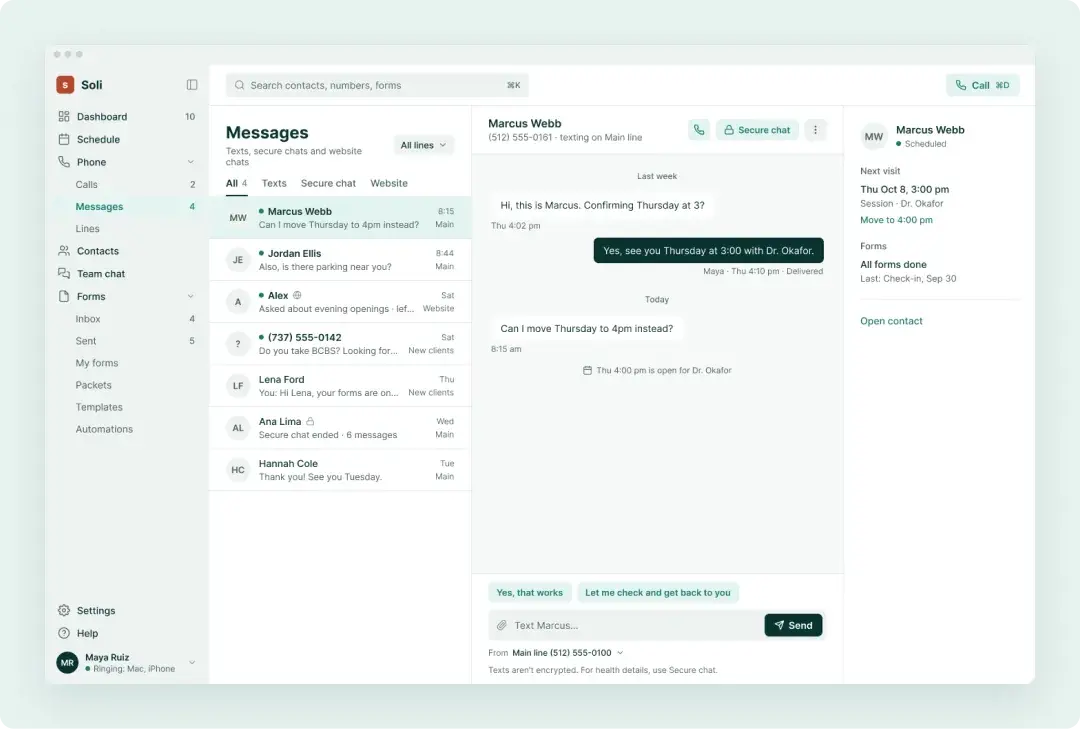Viewport: 1080px width, 729px height.
Task: Switch to the Texts tab
Action: point(274,183)
